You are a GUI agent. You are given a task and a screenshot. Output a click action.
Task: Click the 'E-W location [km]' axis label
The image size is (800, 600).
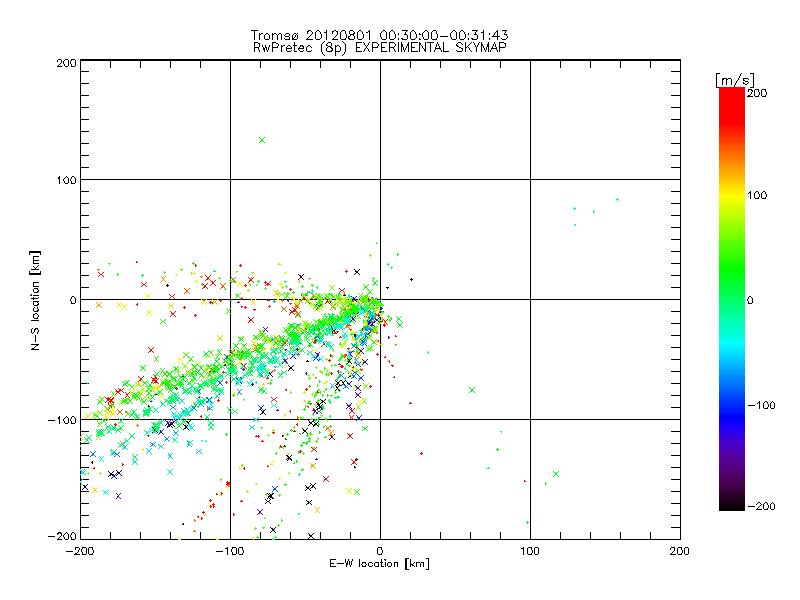[x=379, y=564]
